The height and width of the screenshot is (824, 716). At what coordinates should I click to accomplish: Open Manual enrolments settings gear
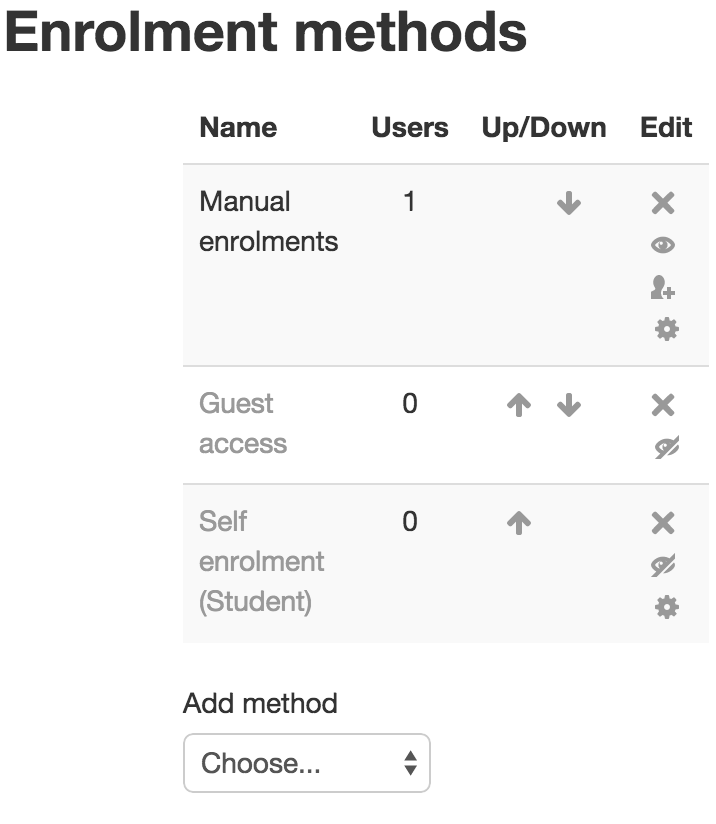[x=667, y=329]
